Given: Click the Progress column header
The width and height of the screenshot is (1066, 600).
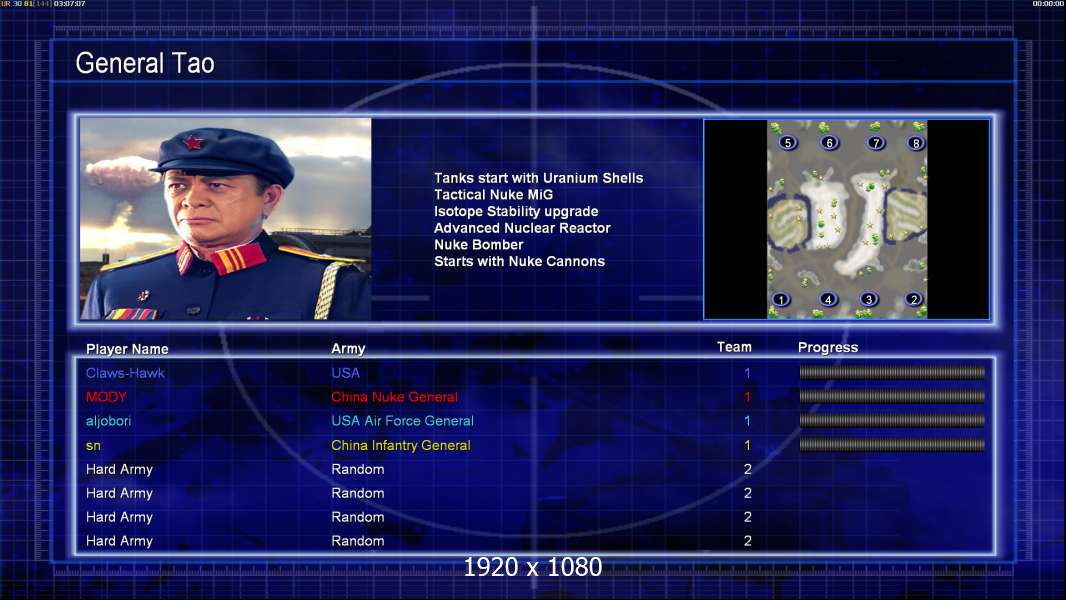Looking at the screenshot, I should [x=828, y=348].
